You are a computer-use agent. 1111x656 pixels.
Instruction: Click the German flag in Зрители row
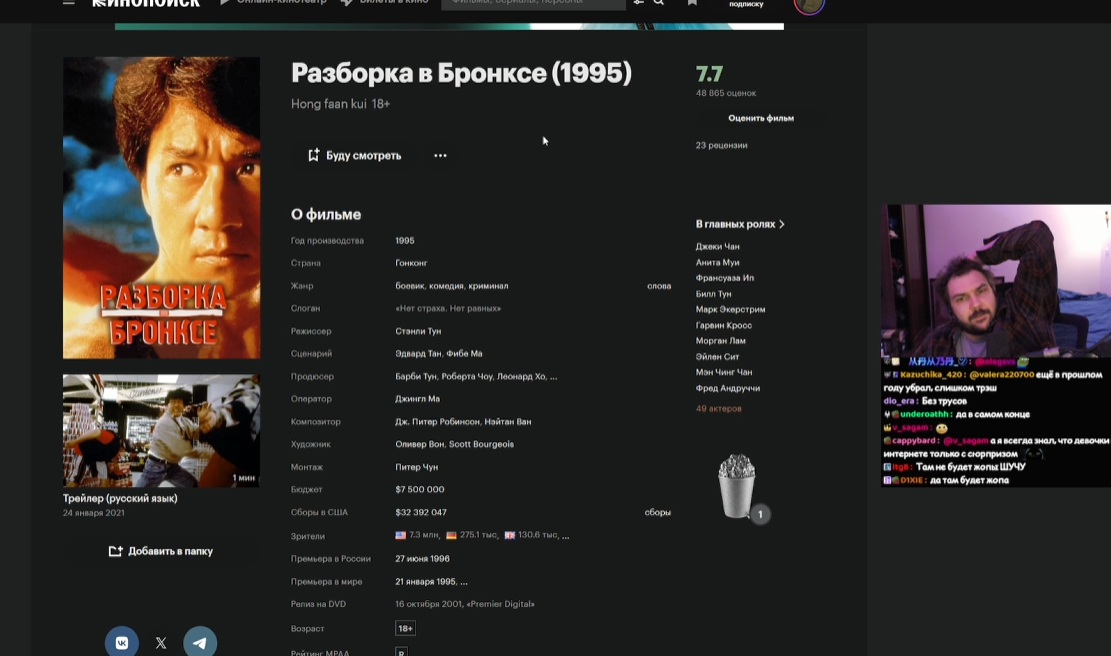[451, 536]
